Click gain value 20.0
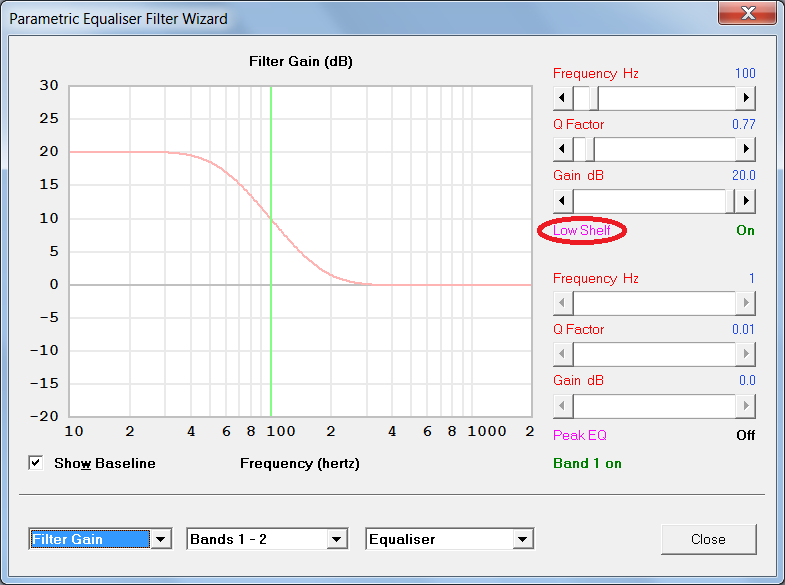The height and width of the screenshot is (585, 785). [743, 175]
